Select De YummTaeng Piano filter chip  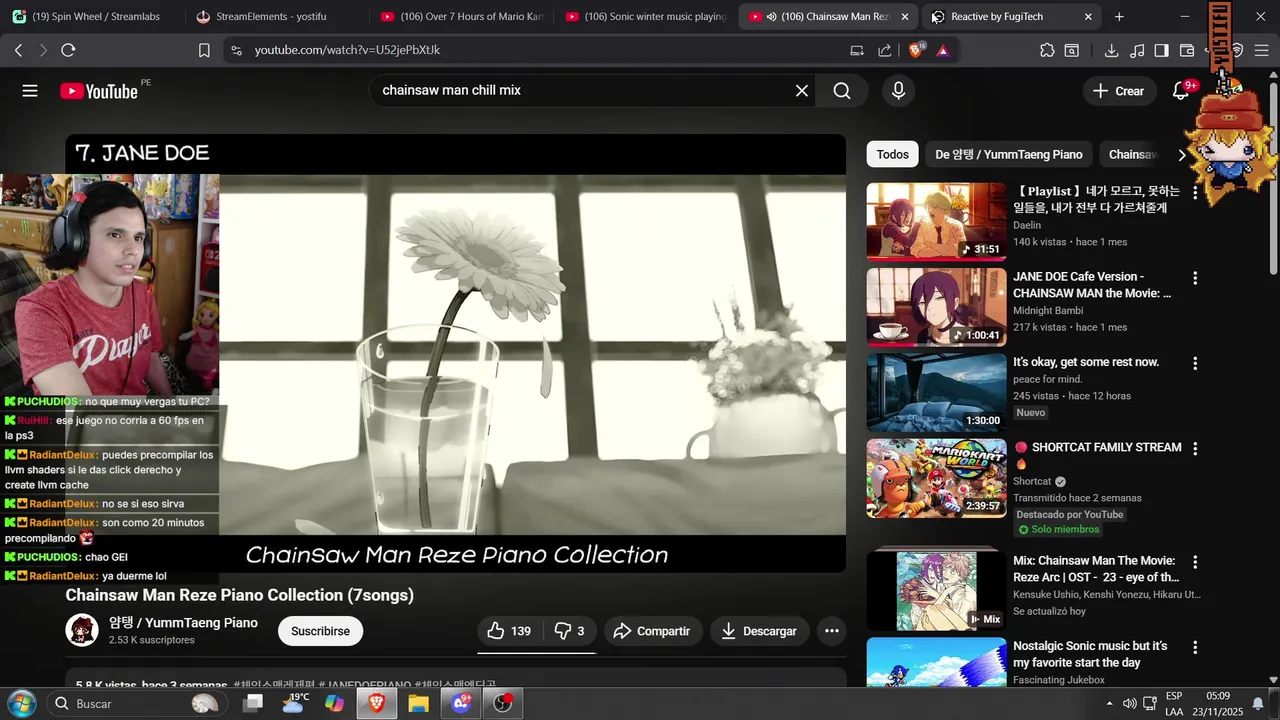pos(1009,154)
